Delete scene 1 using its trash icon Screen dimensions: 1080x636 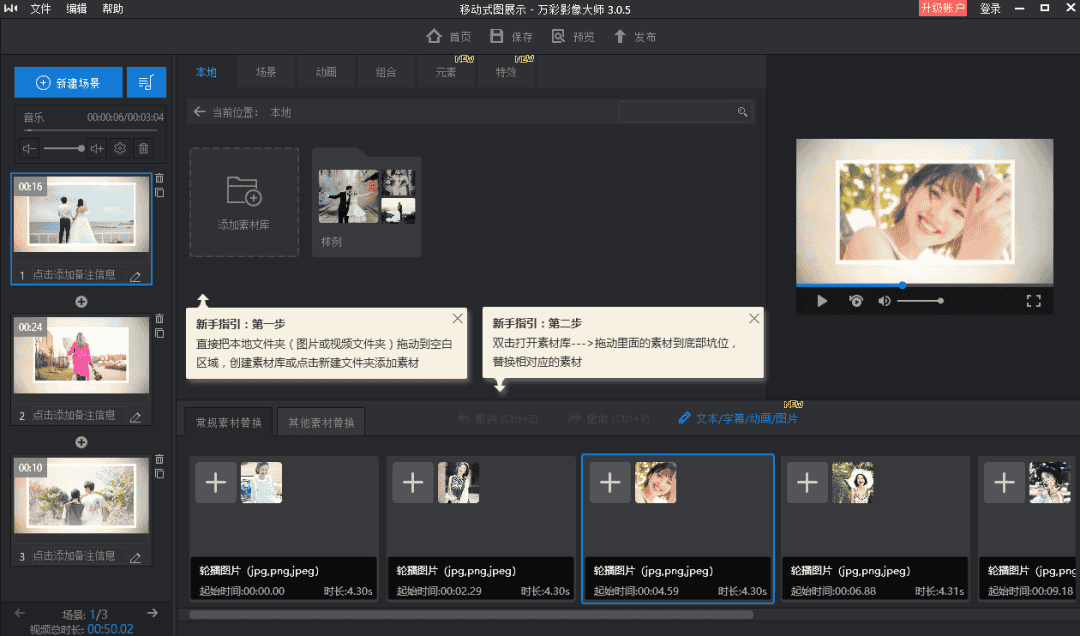coord(160,178)
